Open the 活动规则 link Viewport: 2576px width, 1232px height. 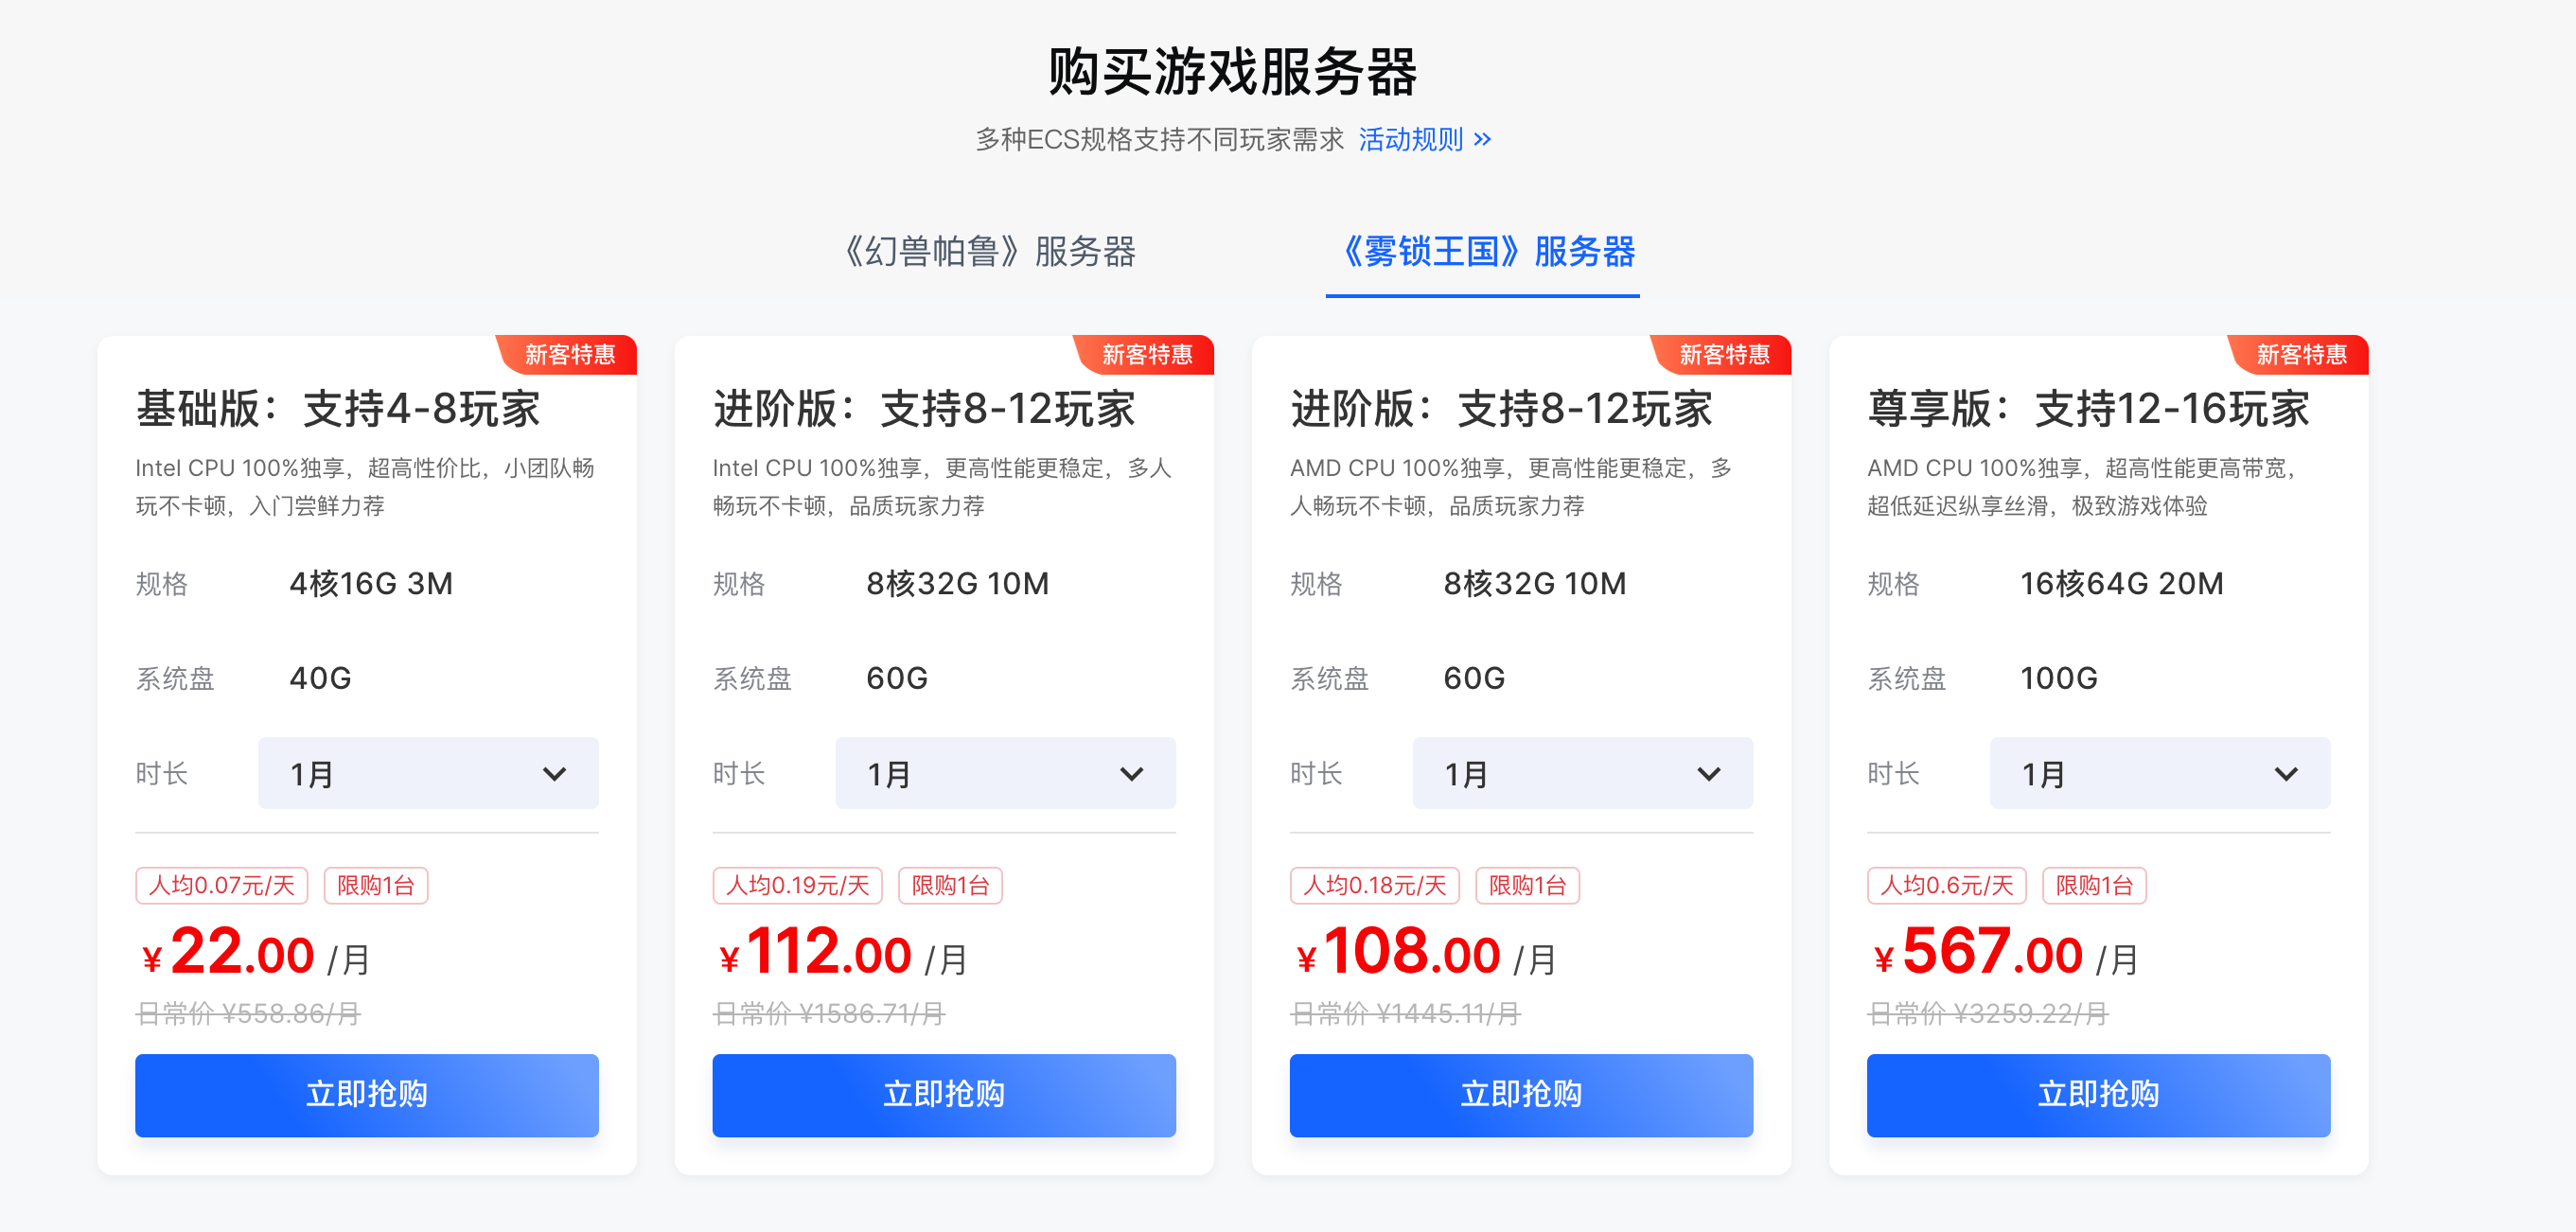1410,139
